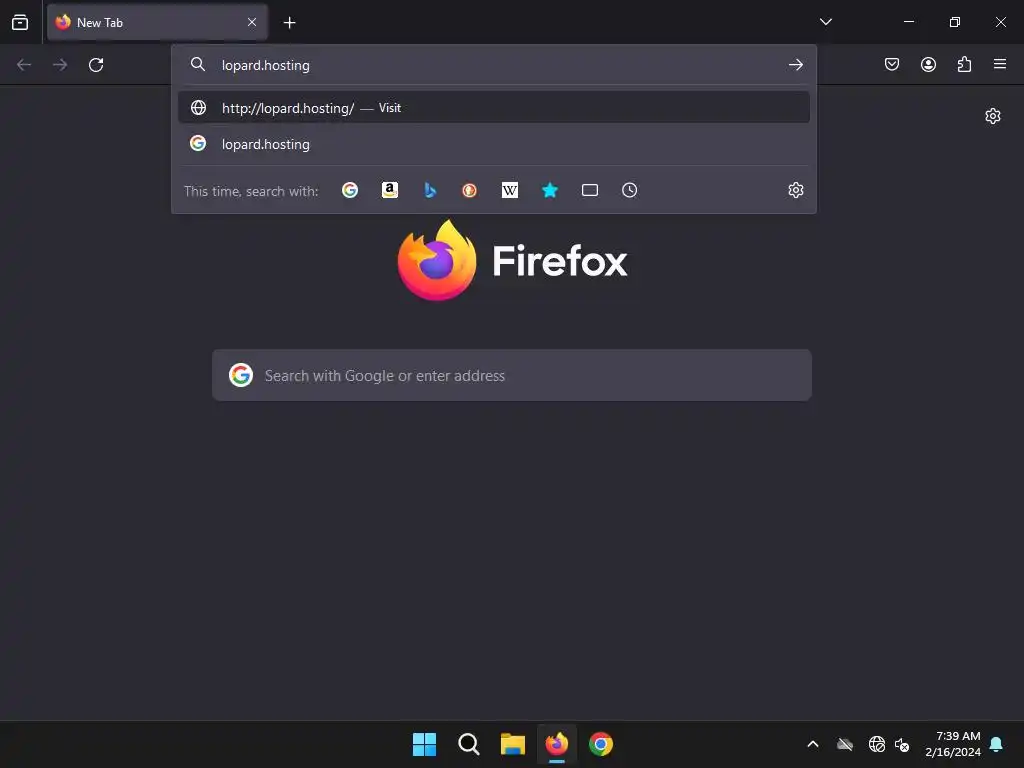Personalize new tab with gear icon
Screen dimensions: 1024x768
(x=993, y=116)
